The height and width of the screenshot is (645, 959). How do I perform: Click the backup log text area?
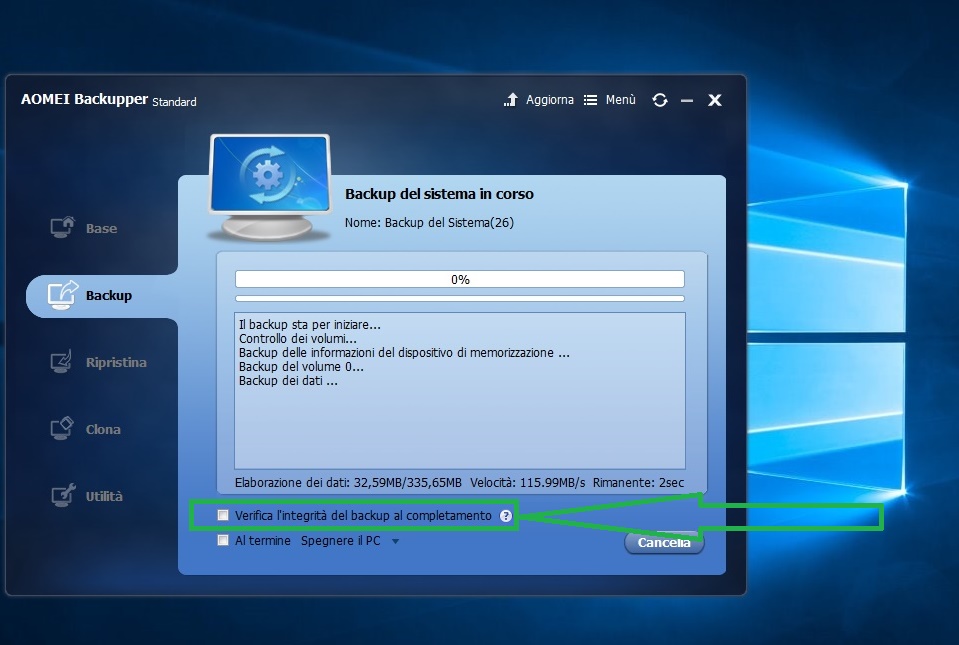pyautogui.click(x=460, y=391)
